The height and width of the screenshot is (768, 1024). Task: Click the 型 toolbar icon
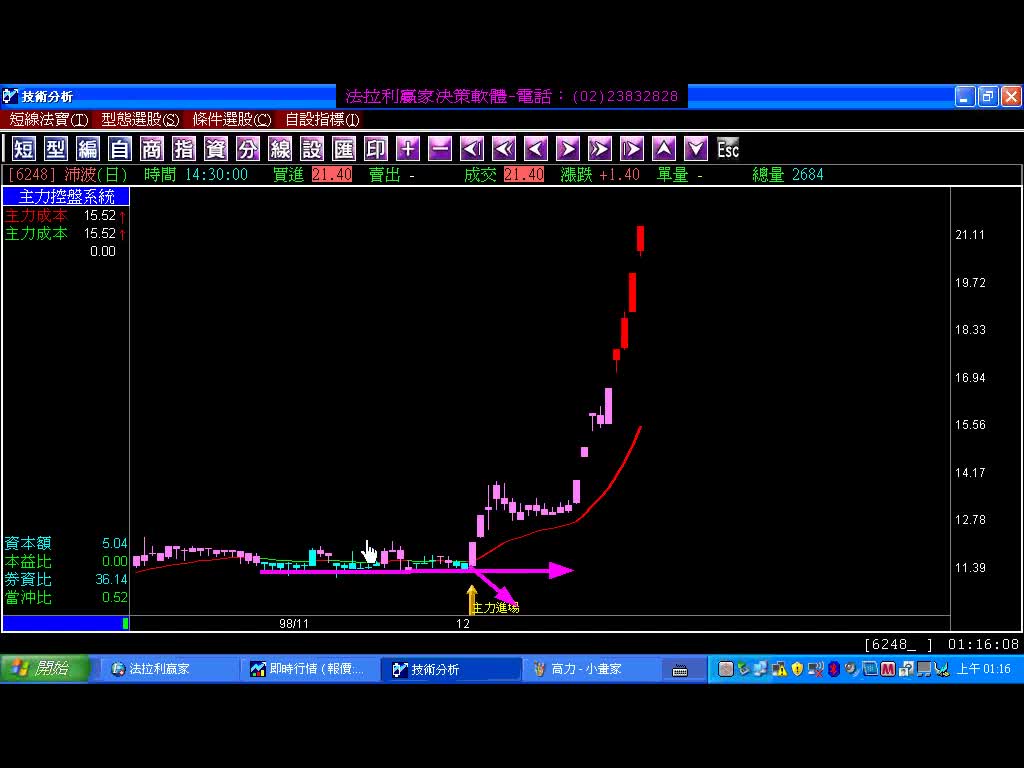[56, 149]
